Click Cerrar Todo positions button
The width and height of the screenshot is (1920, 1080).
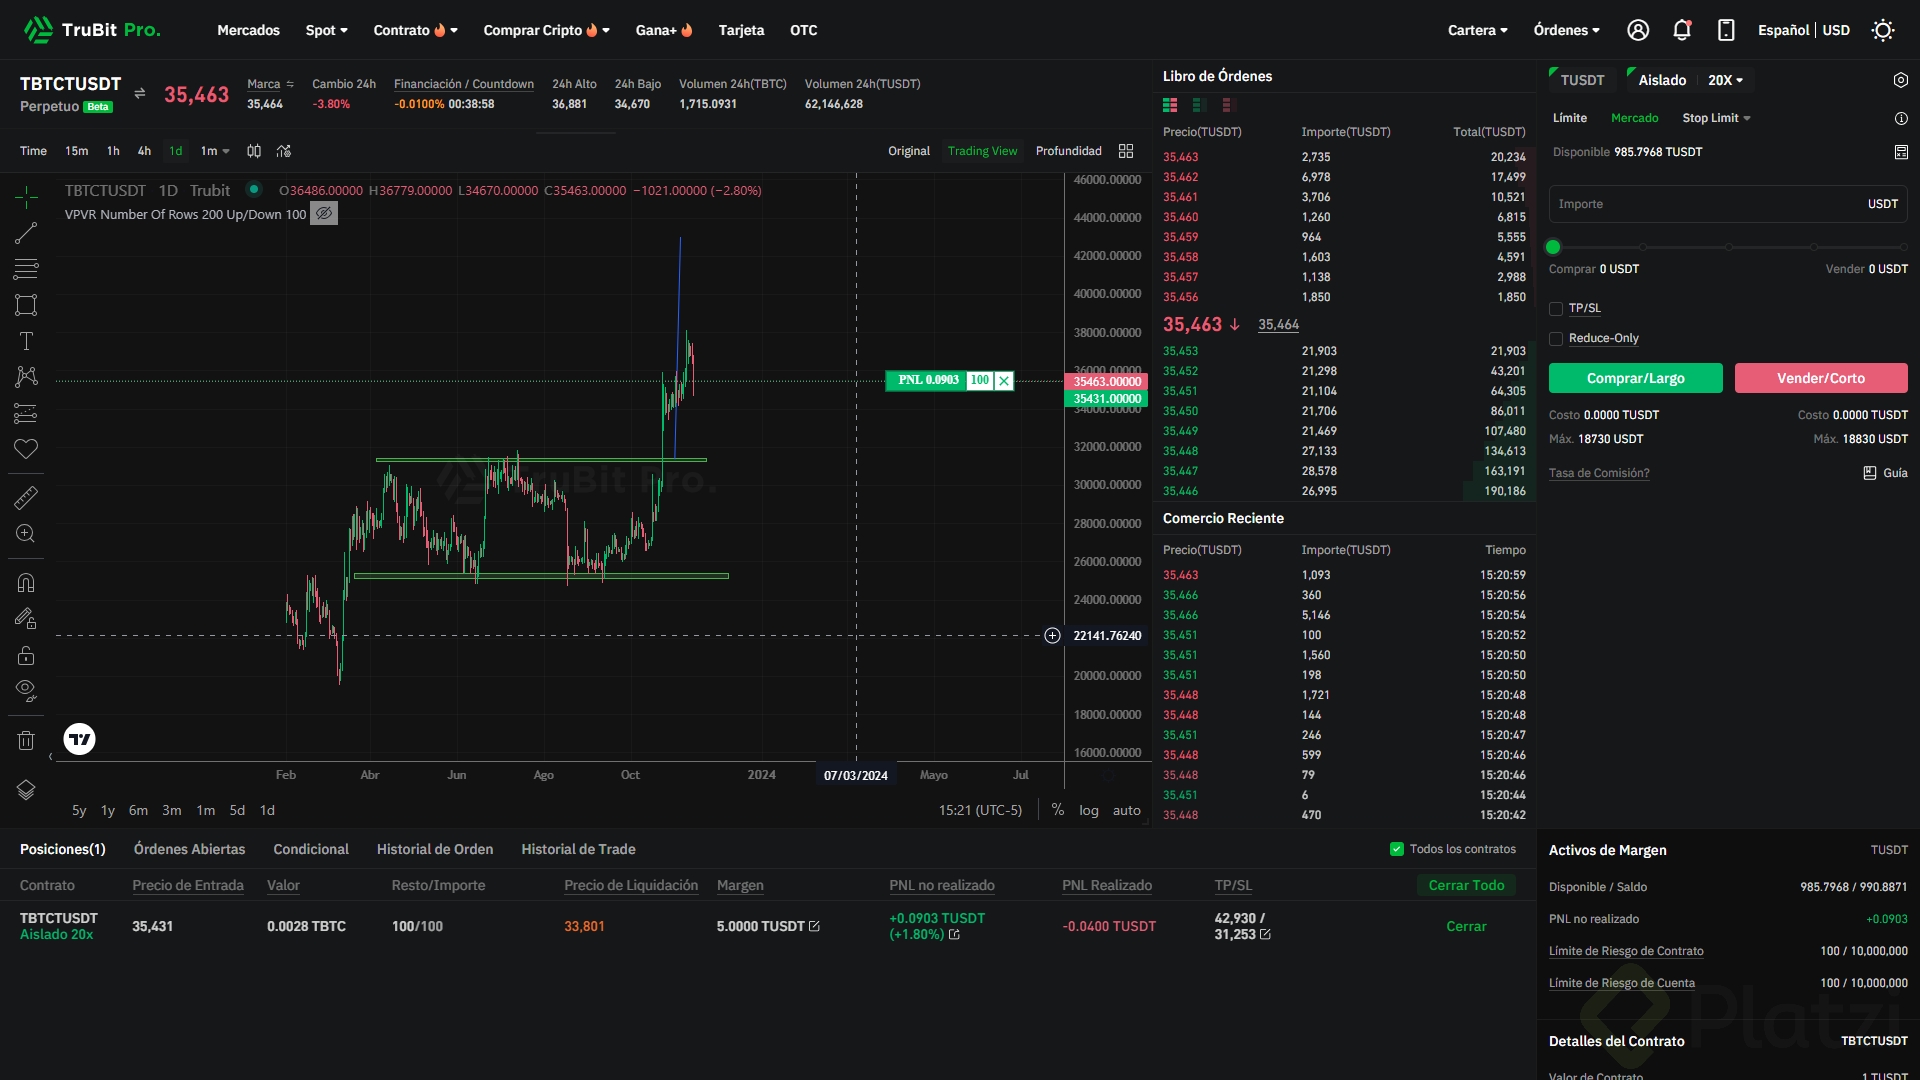tap(1466, 885)
